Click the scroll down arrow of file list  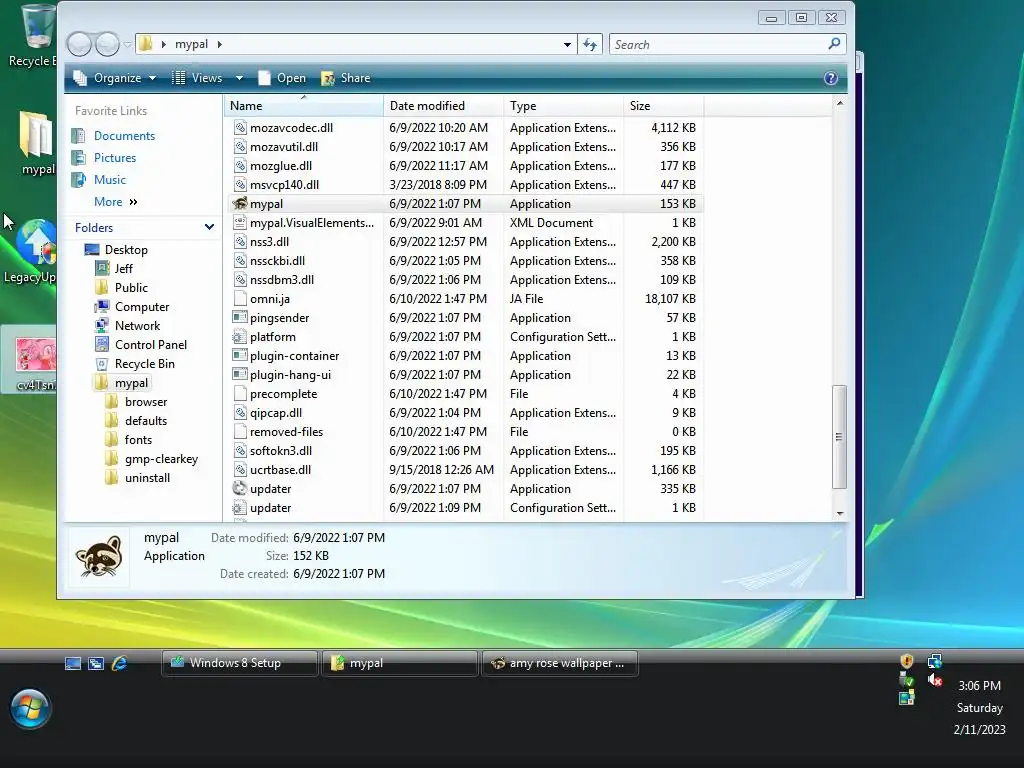pyautogui.click(x=840, y=513)
